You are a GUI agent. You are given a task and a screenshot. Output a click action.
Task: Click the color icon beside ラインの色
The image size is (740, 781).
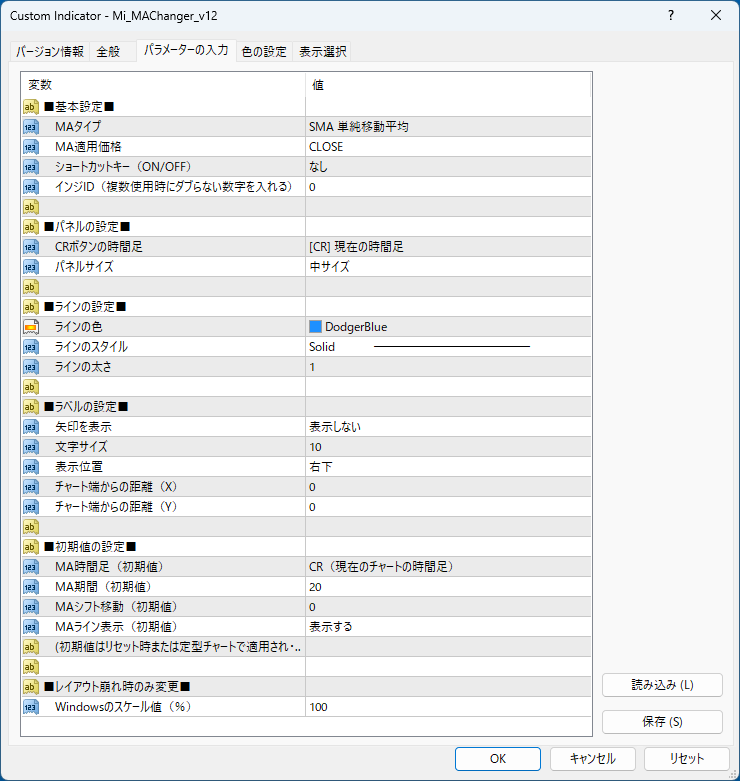(x=30, y=327)
